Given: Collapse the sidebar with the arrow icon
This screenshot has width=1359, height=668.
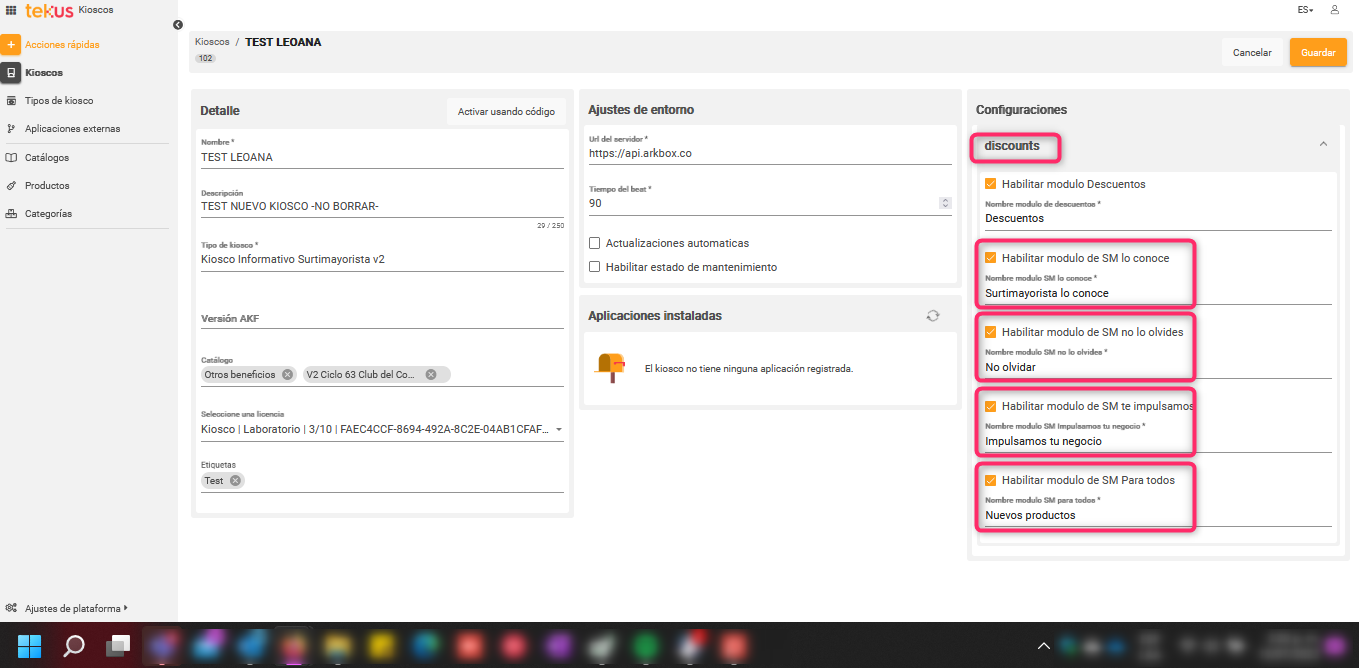Looking at the screenshot, I should 178,25.
